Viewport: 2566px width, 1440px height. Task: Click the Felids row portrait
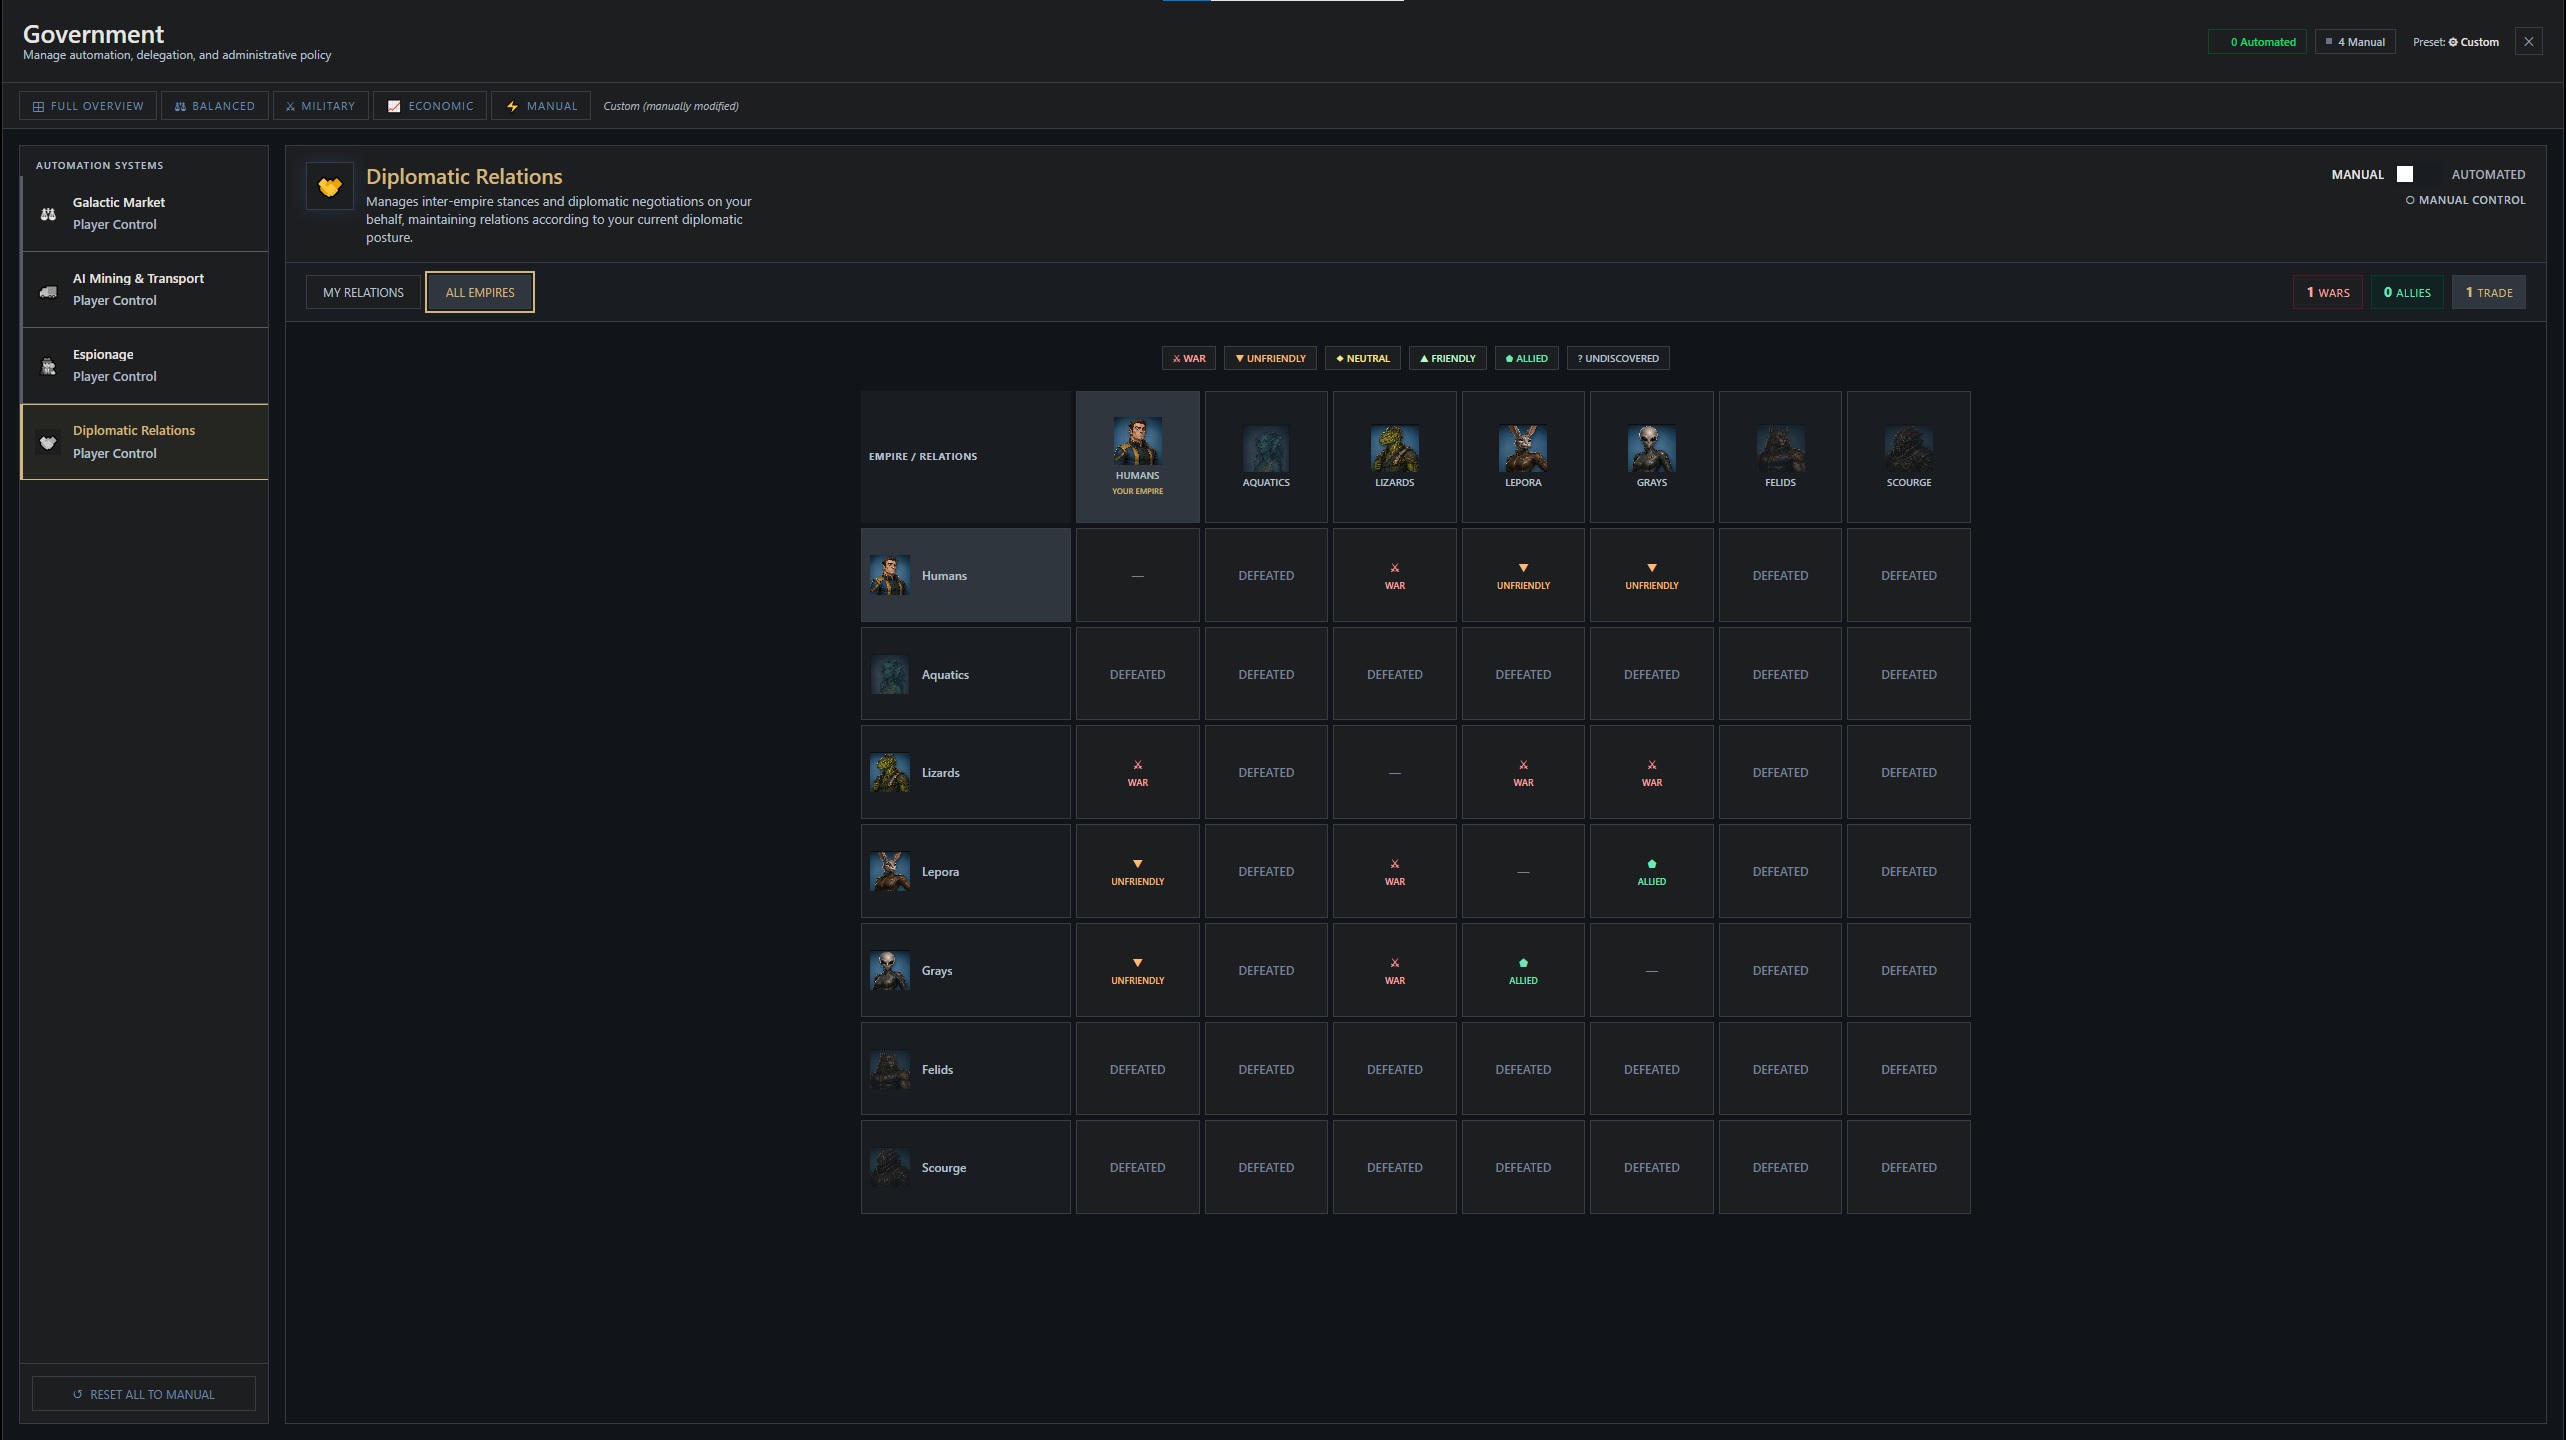[x=890, y=1069]
